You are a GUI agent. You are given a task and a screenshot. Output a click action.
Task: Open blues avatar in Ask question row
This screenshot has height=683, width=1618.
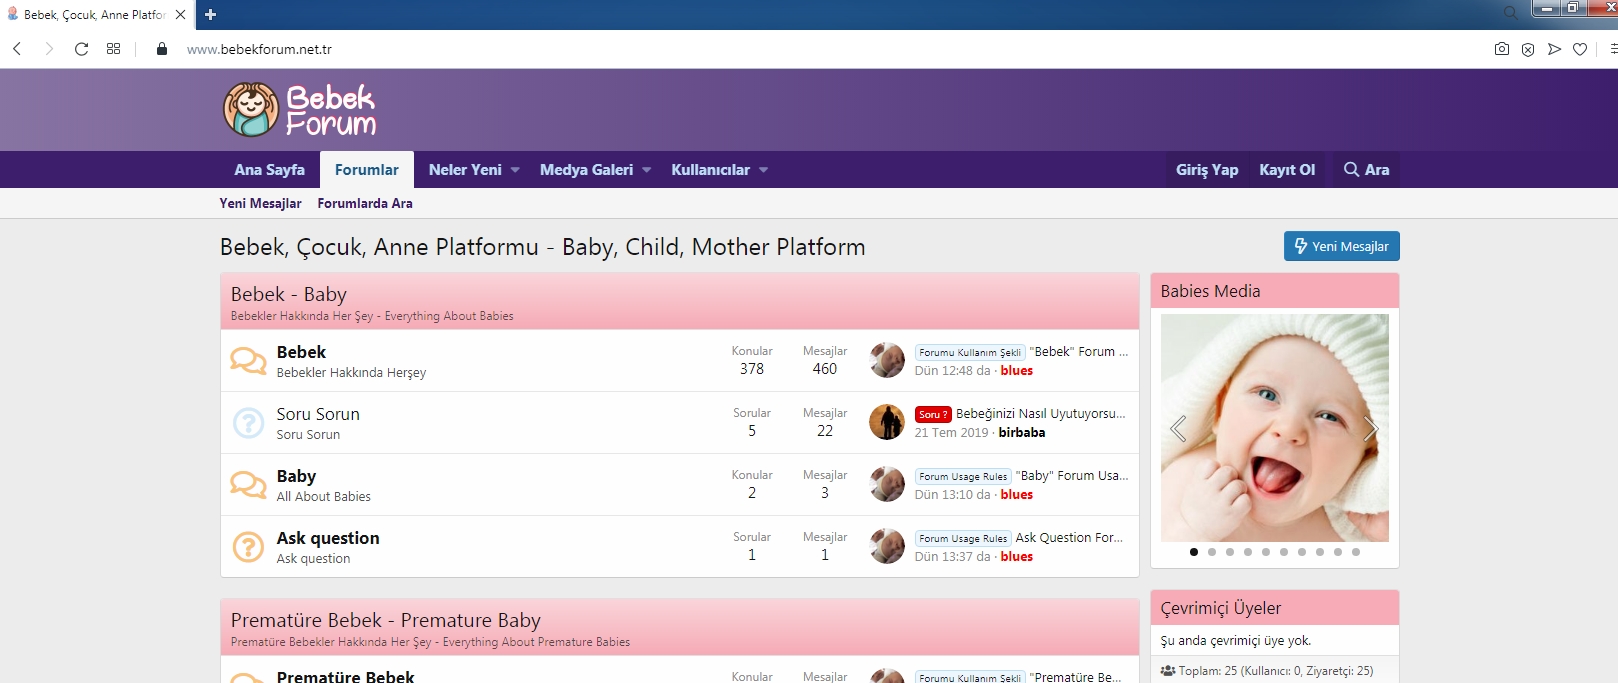click(x=887, y=546)
